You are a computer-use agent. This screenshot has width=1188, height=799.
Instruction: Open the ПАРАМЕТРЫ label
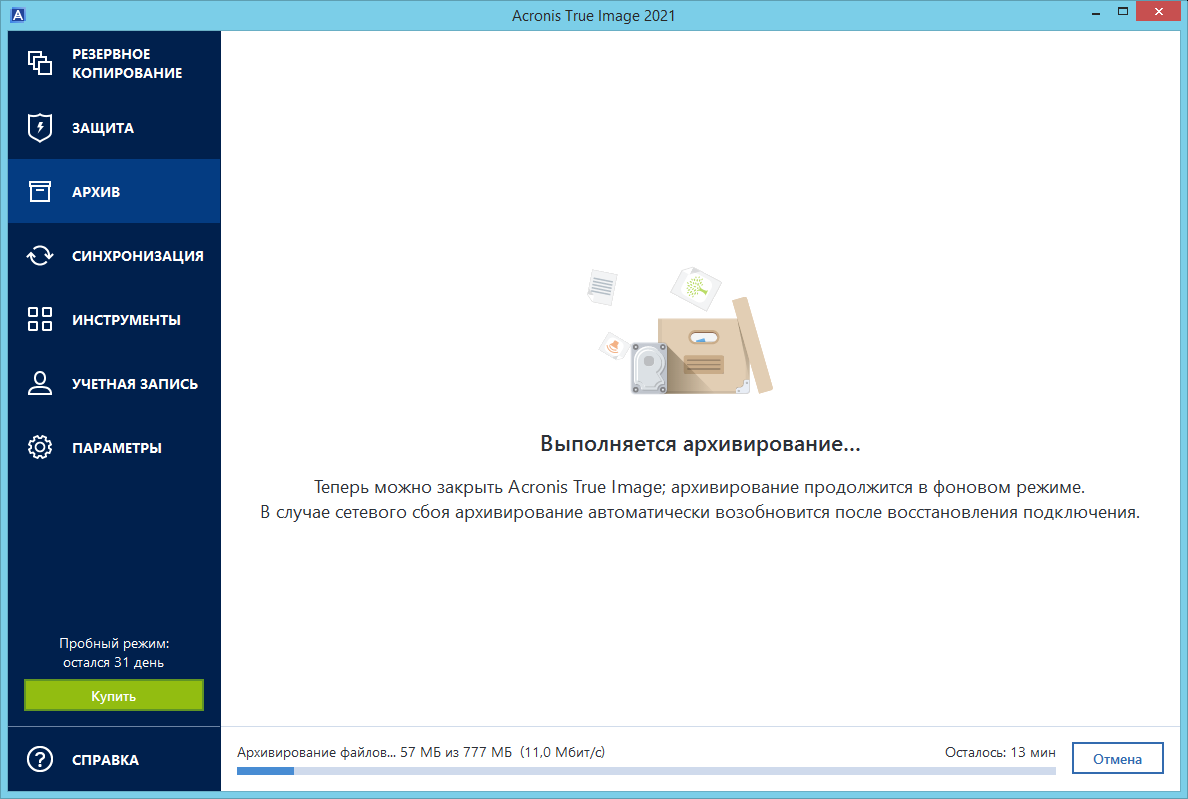point(117,448)
